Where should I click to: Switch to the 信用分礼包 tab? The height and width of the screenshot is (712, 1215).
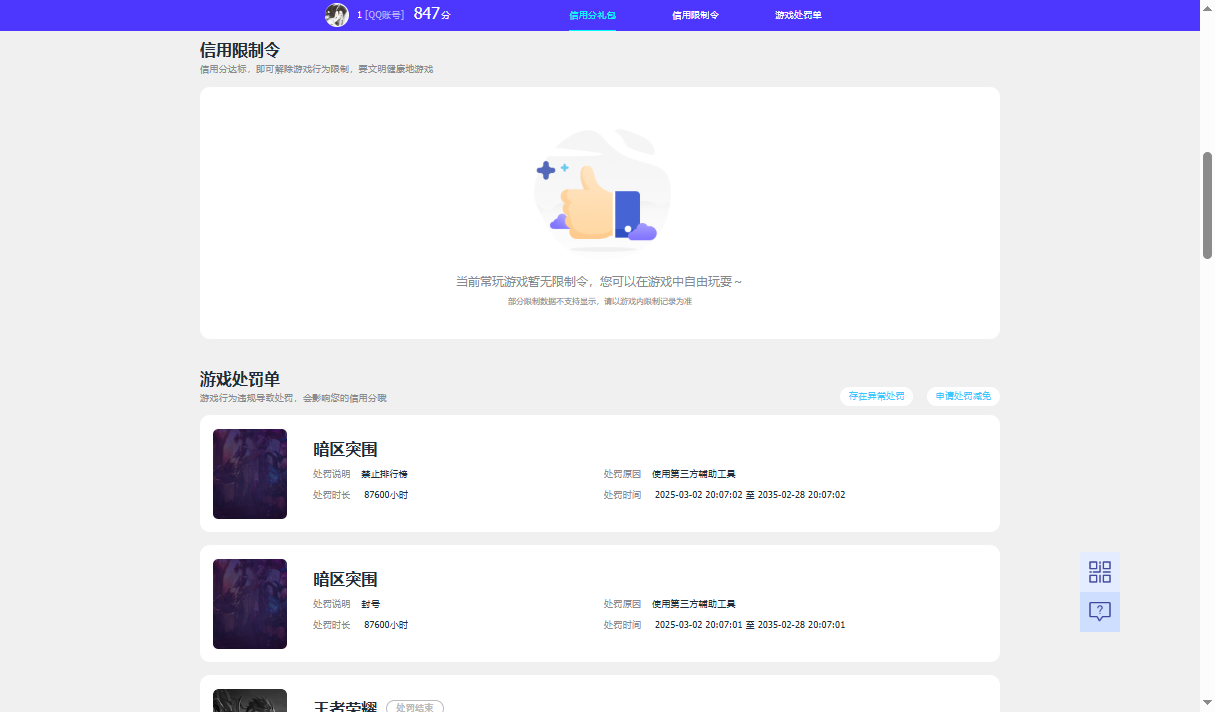pyautogui.click(x=592, y=15)
